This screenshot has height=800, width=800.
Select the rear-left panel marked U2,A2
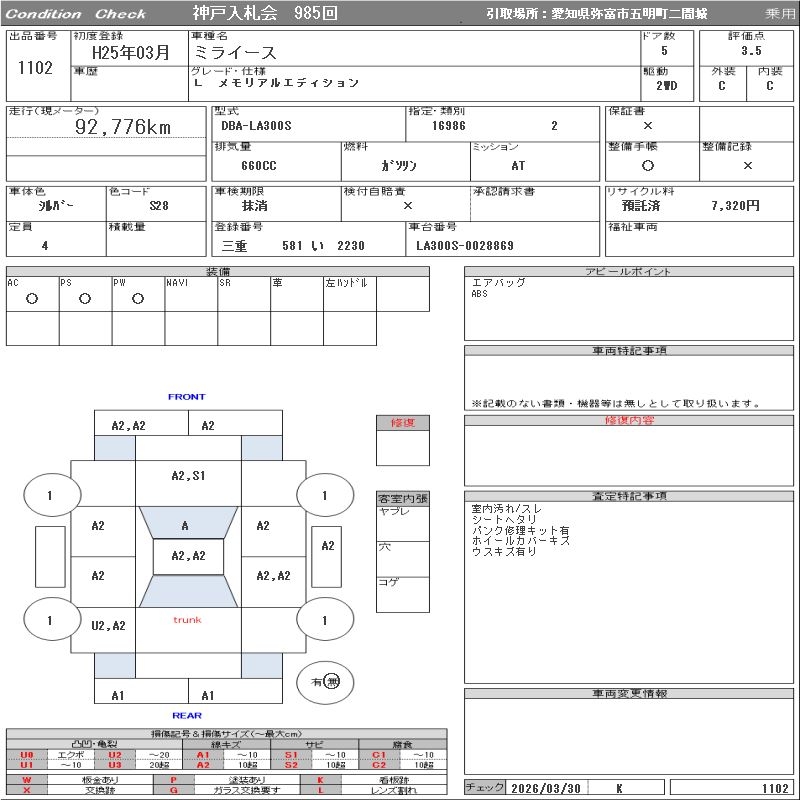click(x=108, y=625)
